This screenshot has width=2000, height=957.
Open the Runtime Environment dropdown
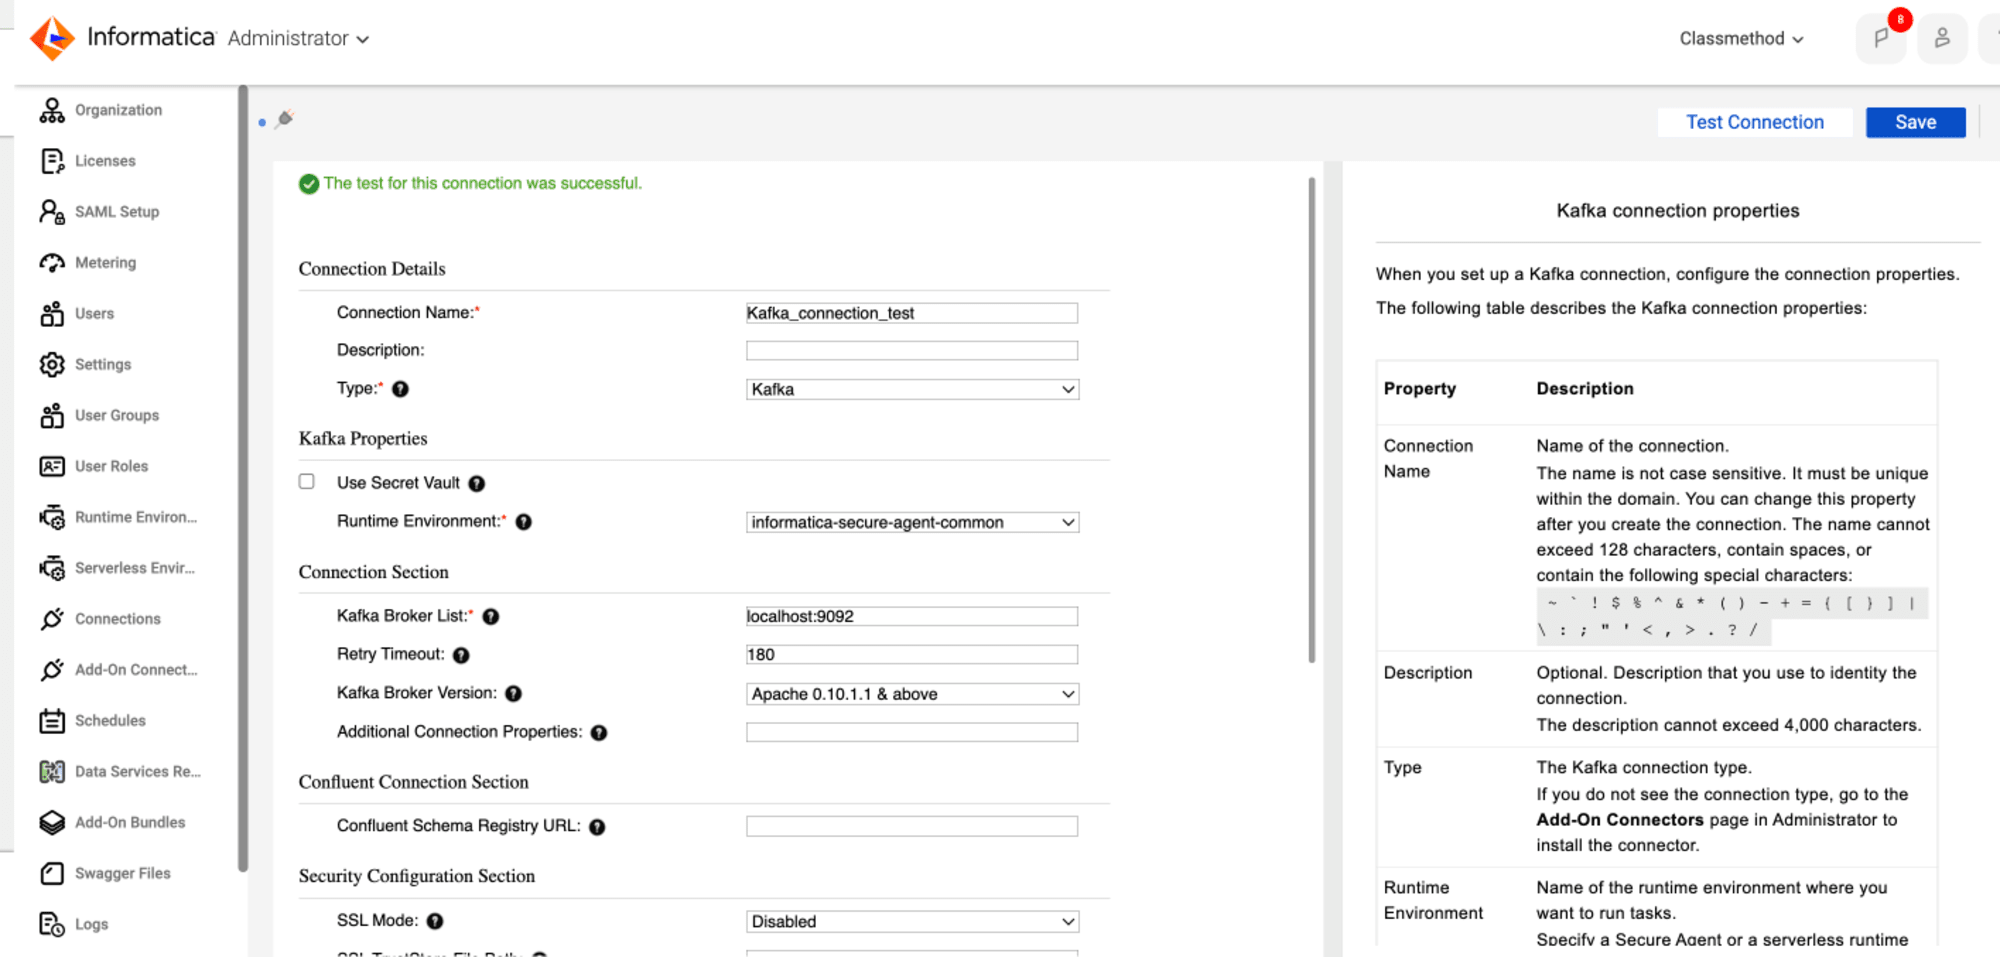pos(912,522)
